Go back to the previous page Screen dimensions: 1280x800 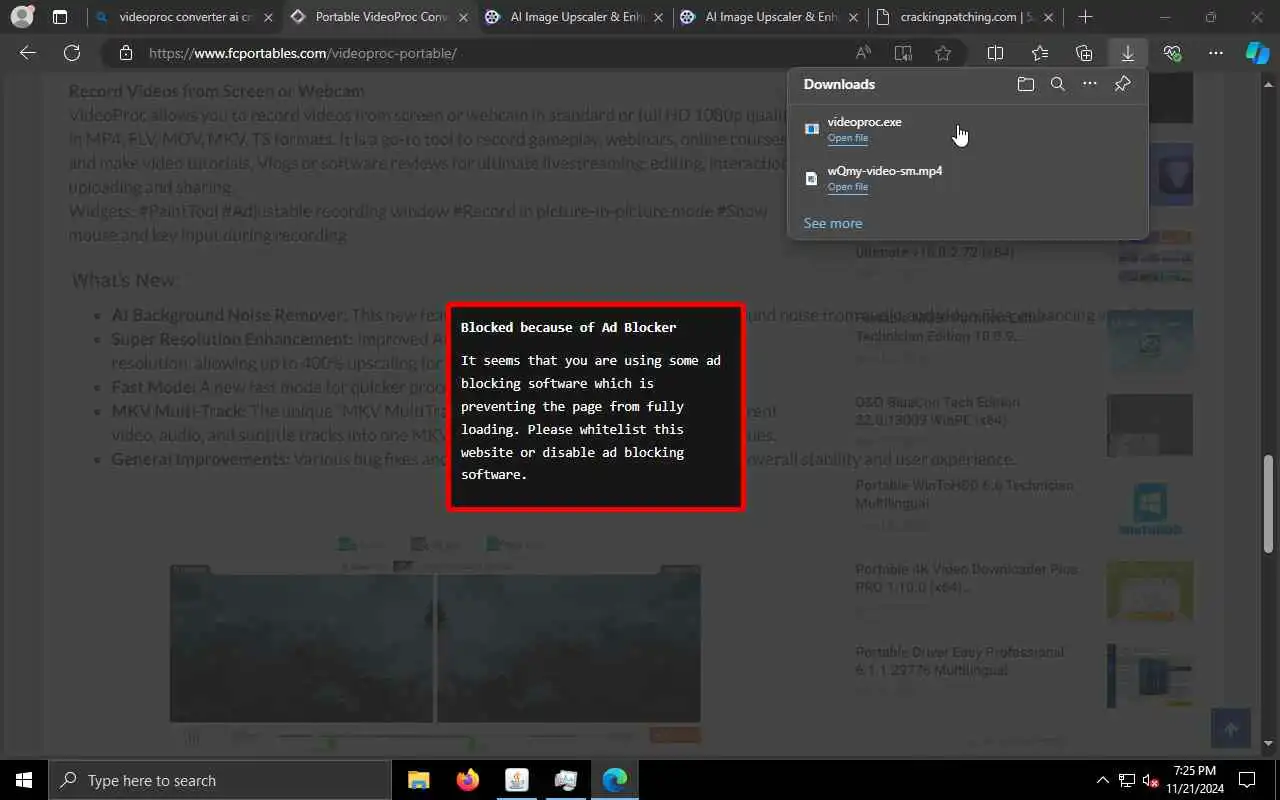pos(28,53)
